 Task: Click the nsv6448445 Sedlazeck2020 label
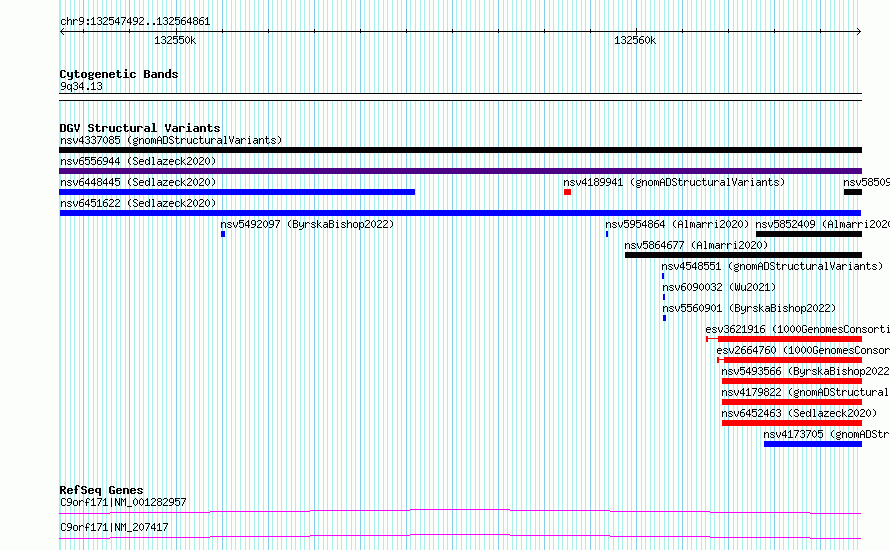[138, 182]
